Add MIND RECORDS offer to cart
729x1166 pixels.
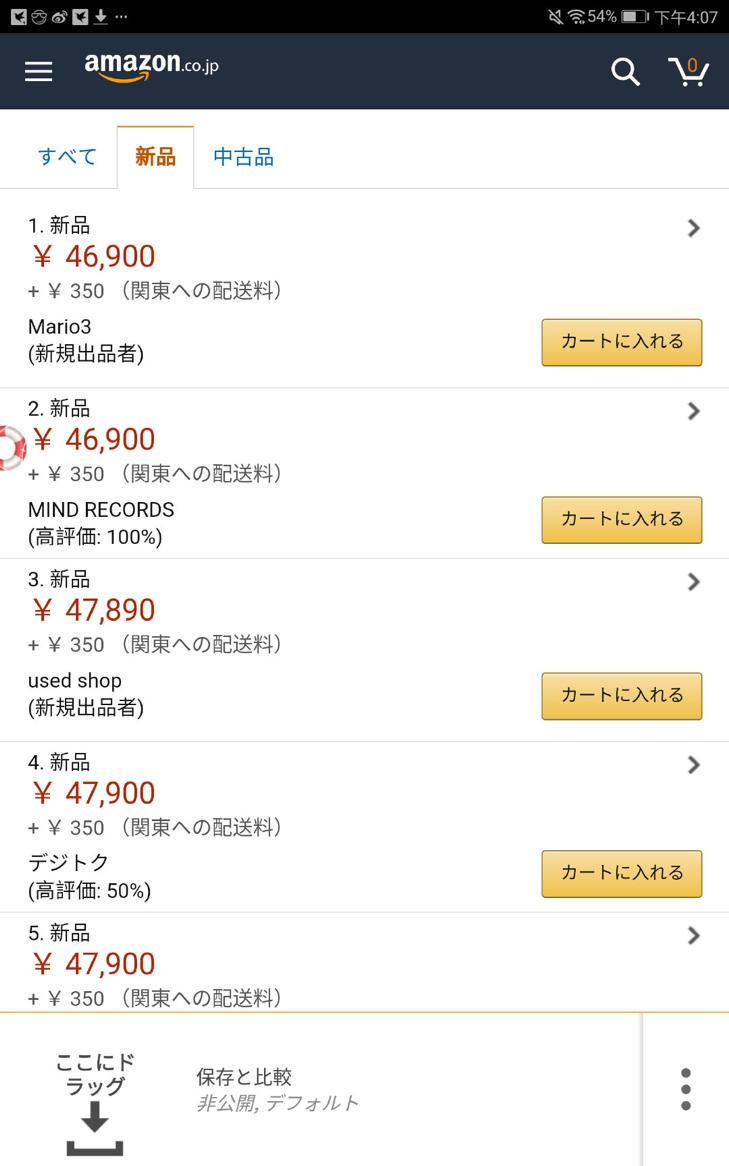point(622,520)
